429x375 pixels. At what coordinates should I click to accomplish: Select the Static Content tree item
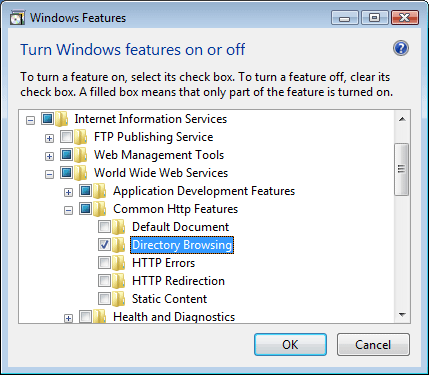click(169, 299)
